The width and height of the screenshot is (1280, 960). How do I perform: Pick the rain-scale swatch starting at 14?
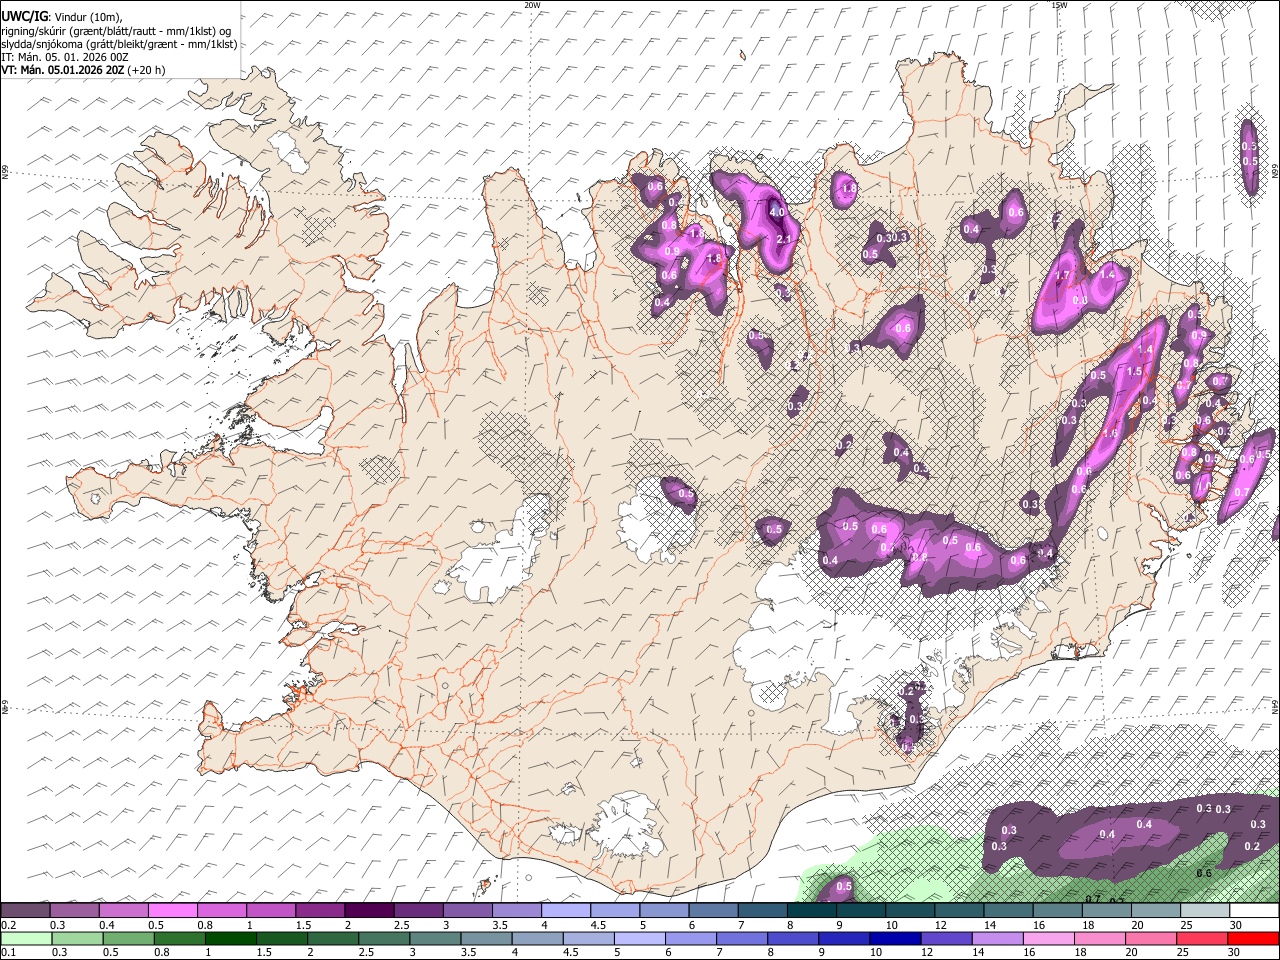[998, 939]
